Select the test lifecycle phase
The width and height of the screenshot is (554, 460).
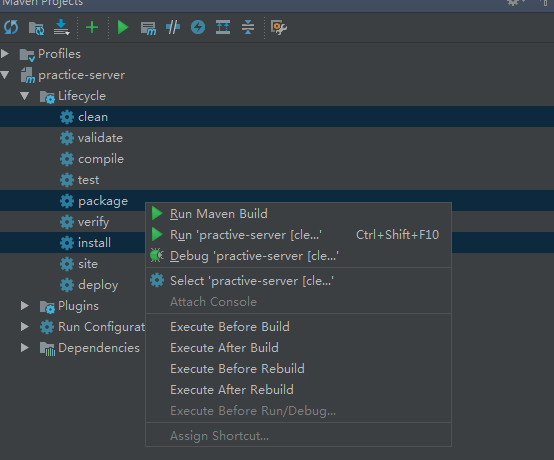[x=88, y=180]
